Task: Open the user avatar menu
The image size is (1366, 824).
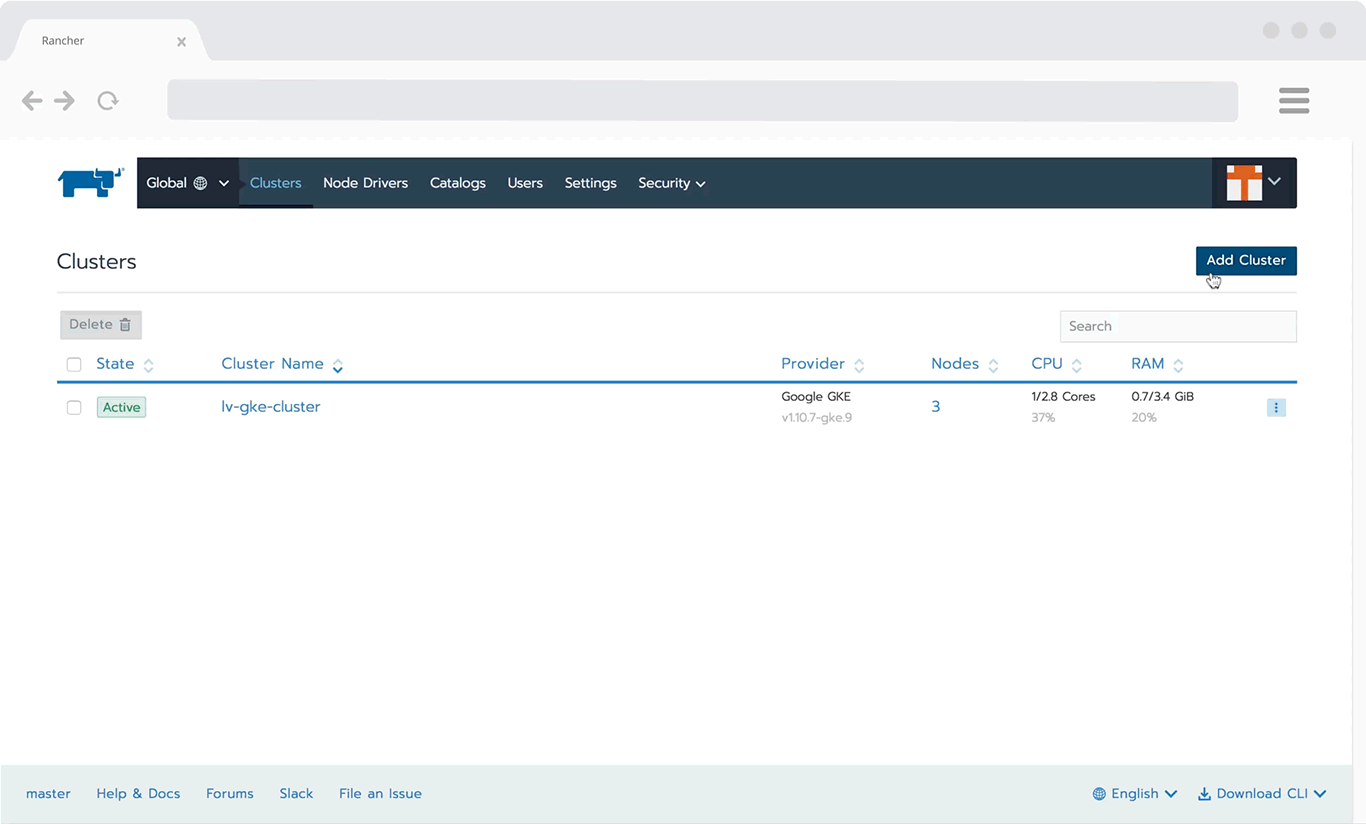Action: pyautogui.click(x=1254, y=183)
